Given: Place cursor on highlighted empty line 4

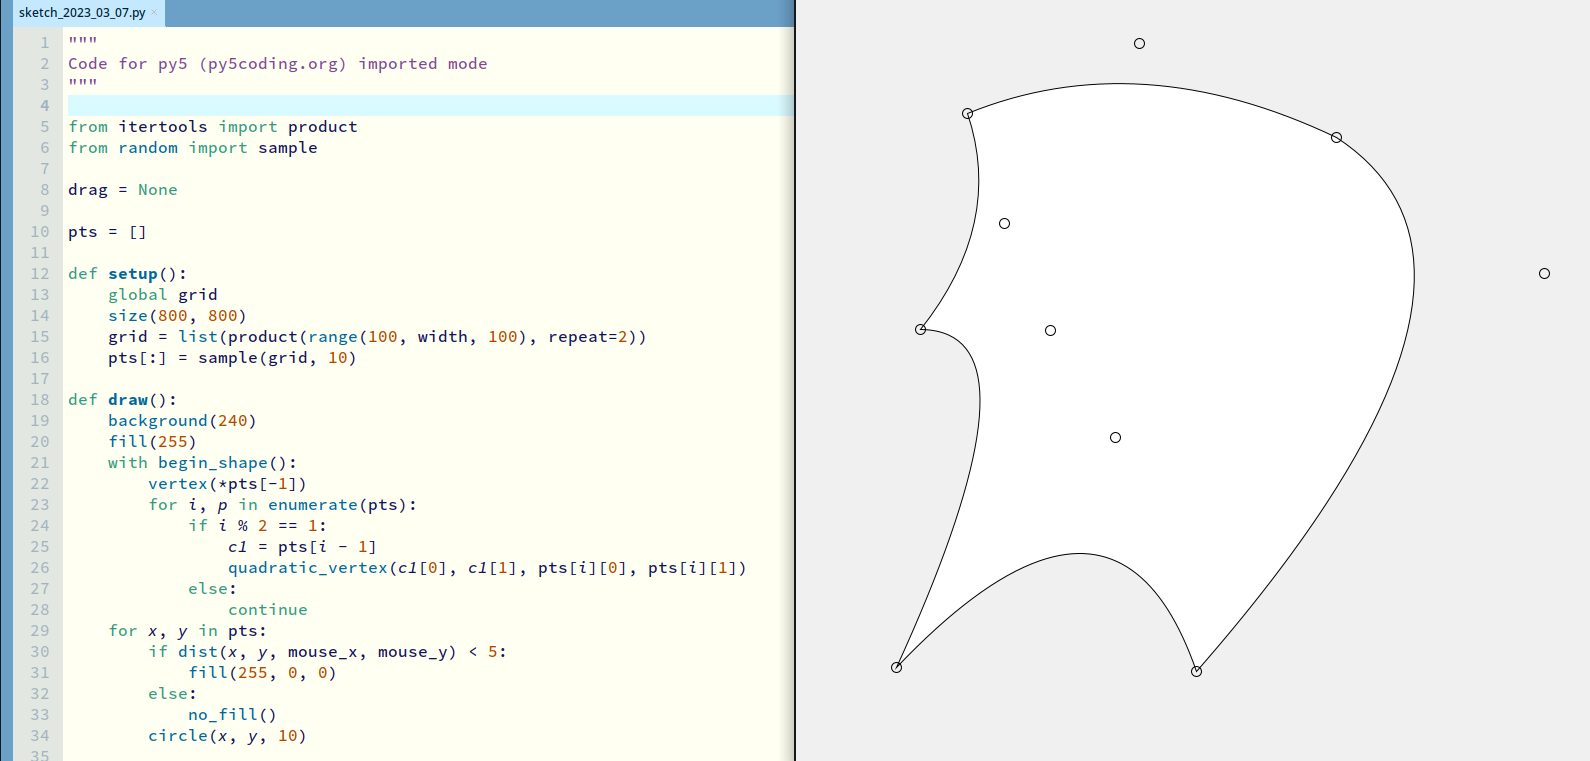Looking at the screenshot, I should tap(400, 106).
